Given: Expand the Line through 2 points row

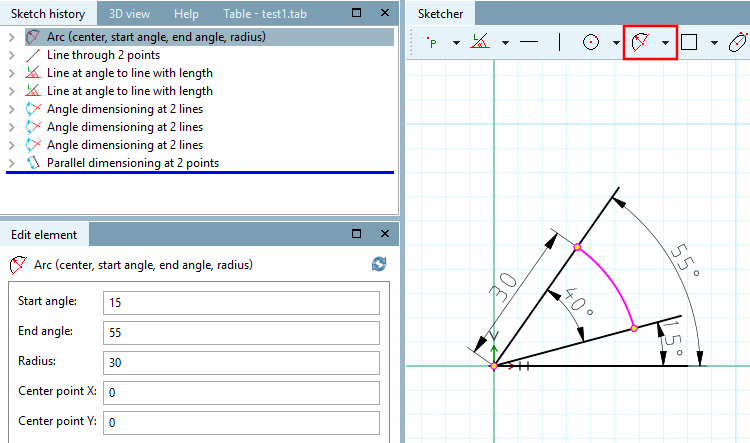Looking at the screenshot, I should point(12,55).
